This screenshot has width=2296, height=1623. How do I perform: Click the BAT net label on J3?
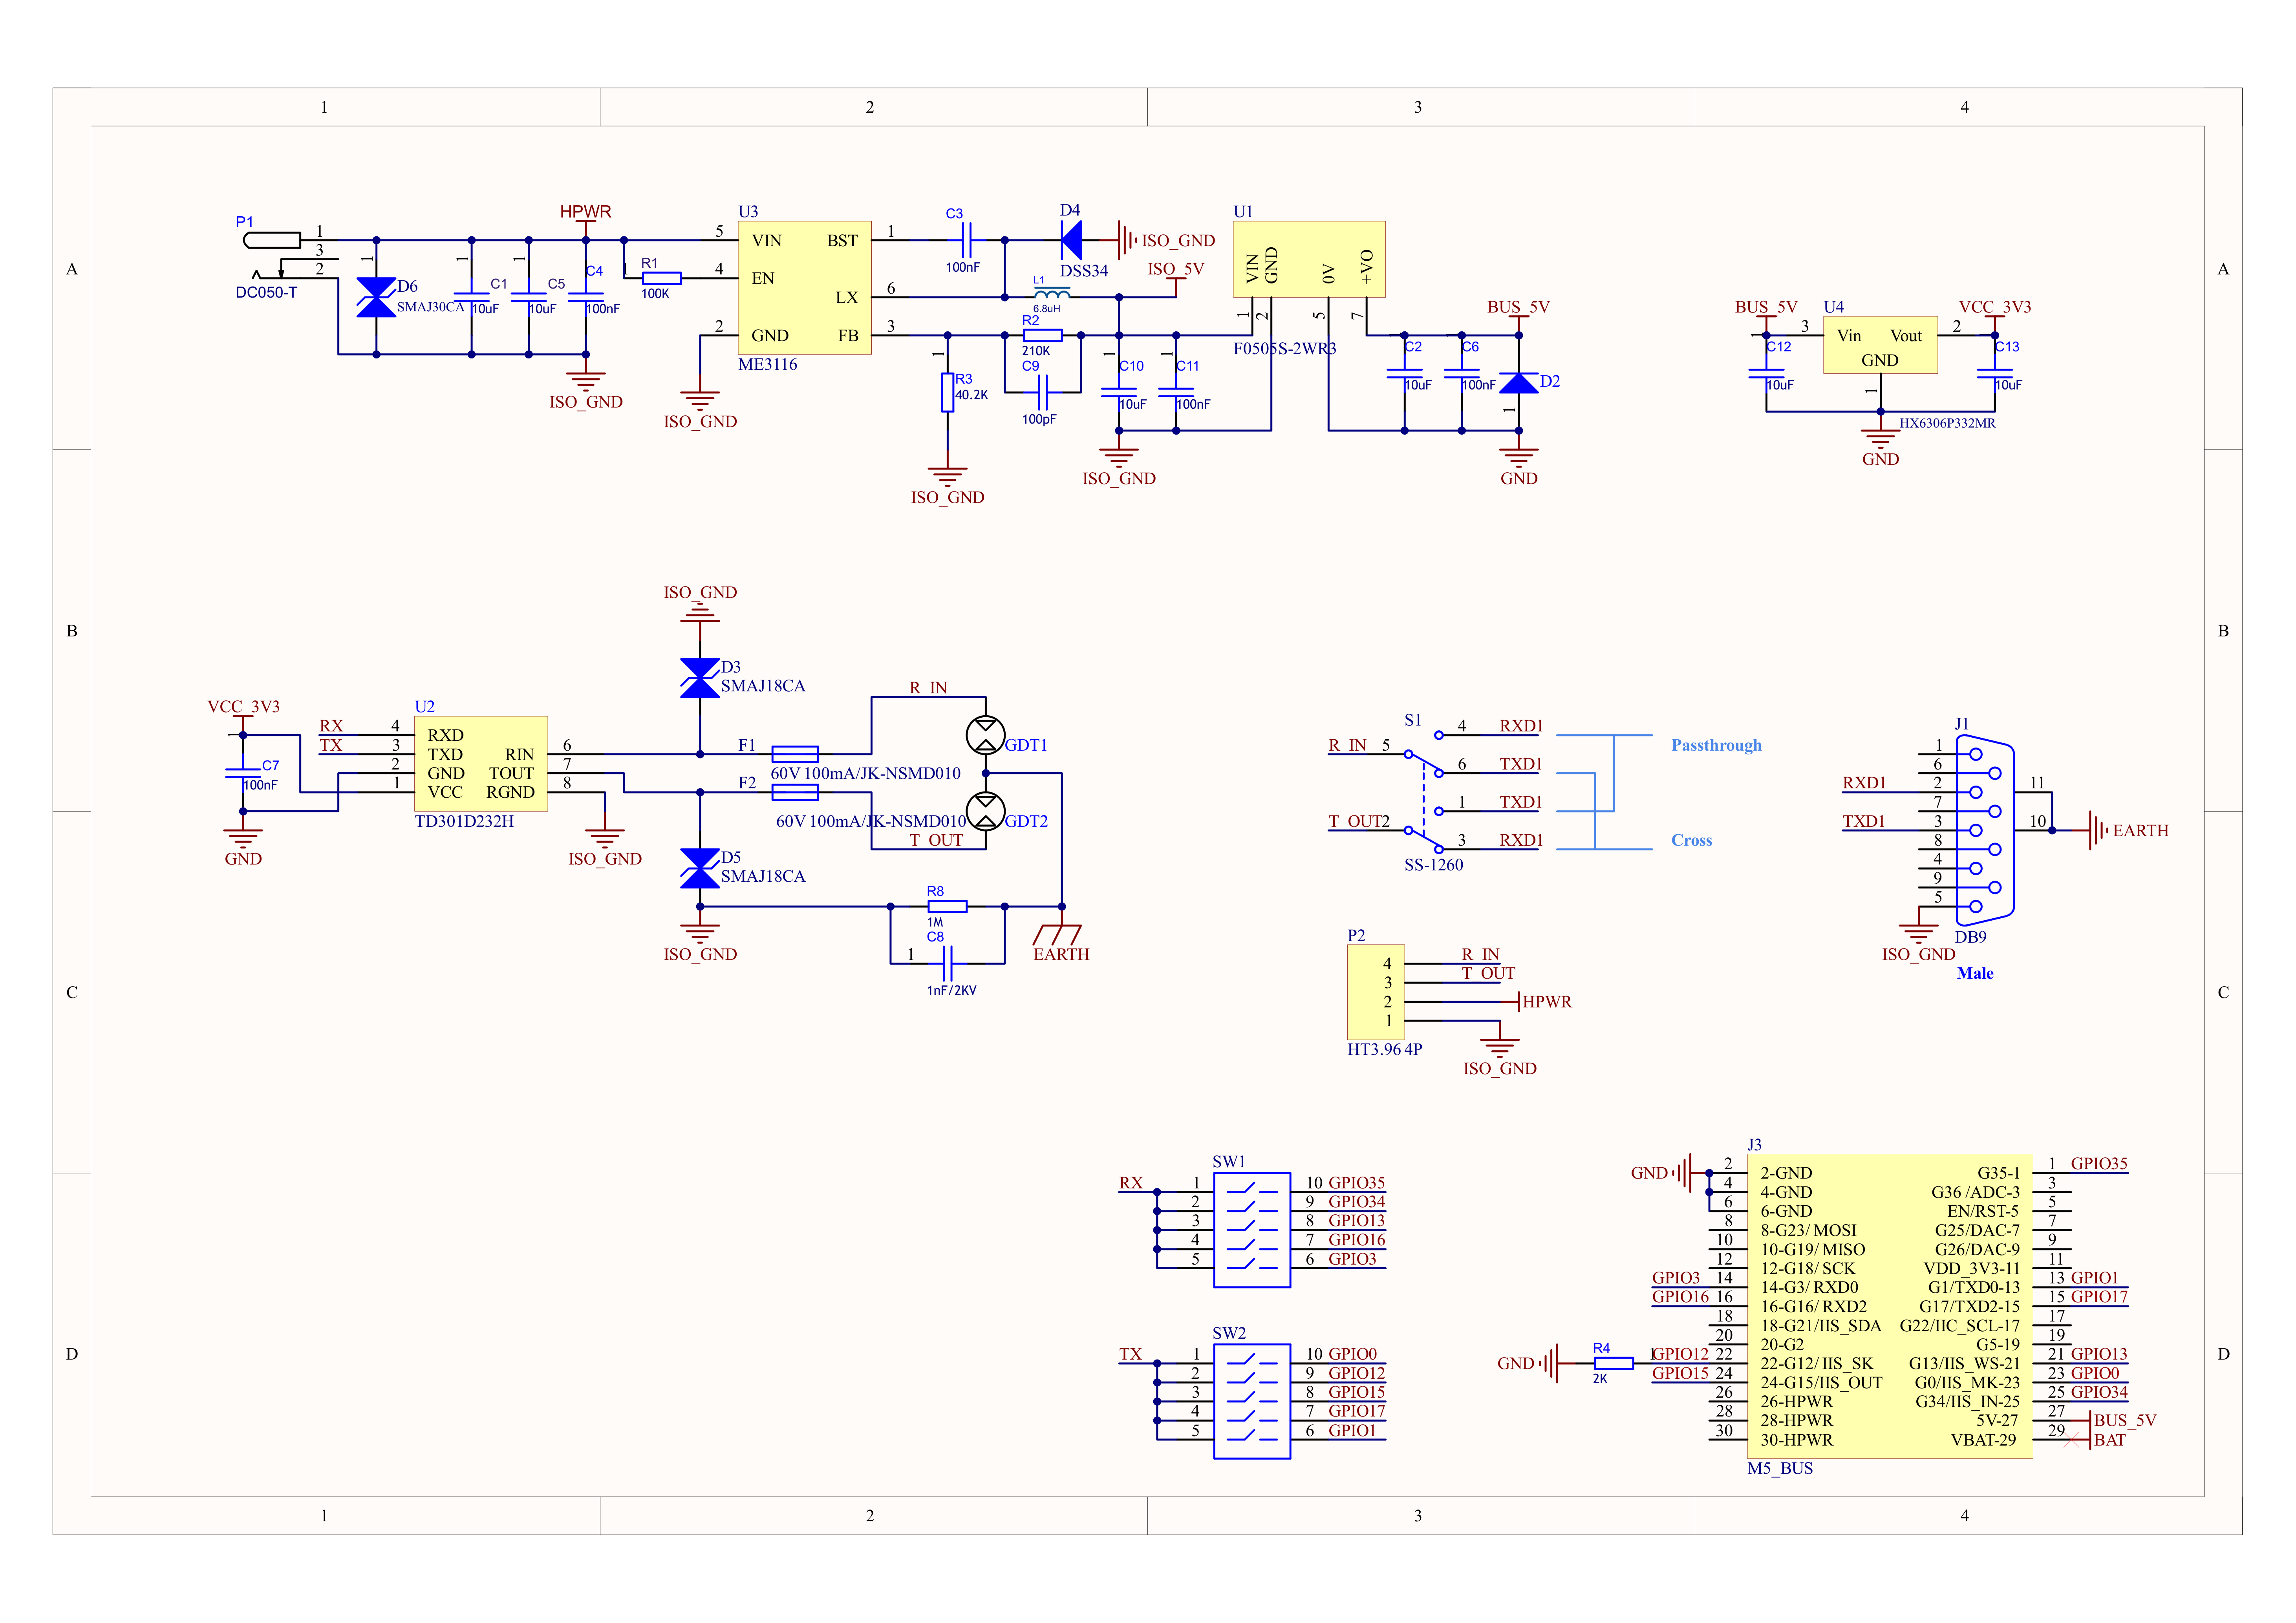click(2109, 1440)
